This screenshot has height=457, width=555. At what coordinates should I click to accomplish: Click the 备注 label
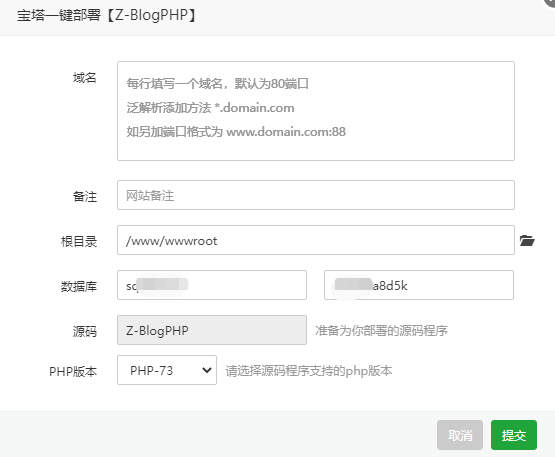85,196
